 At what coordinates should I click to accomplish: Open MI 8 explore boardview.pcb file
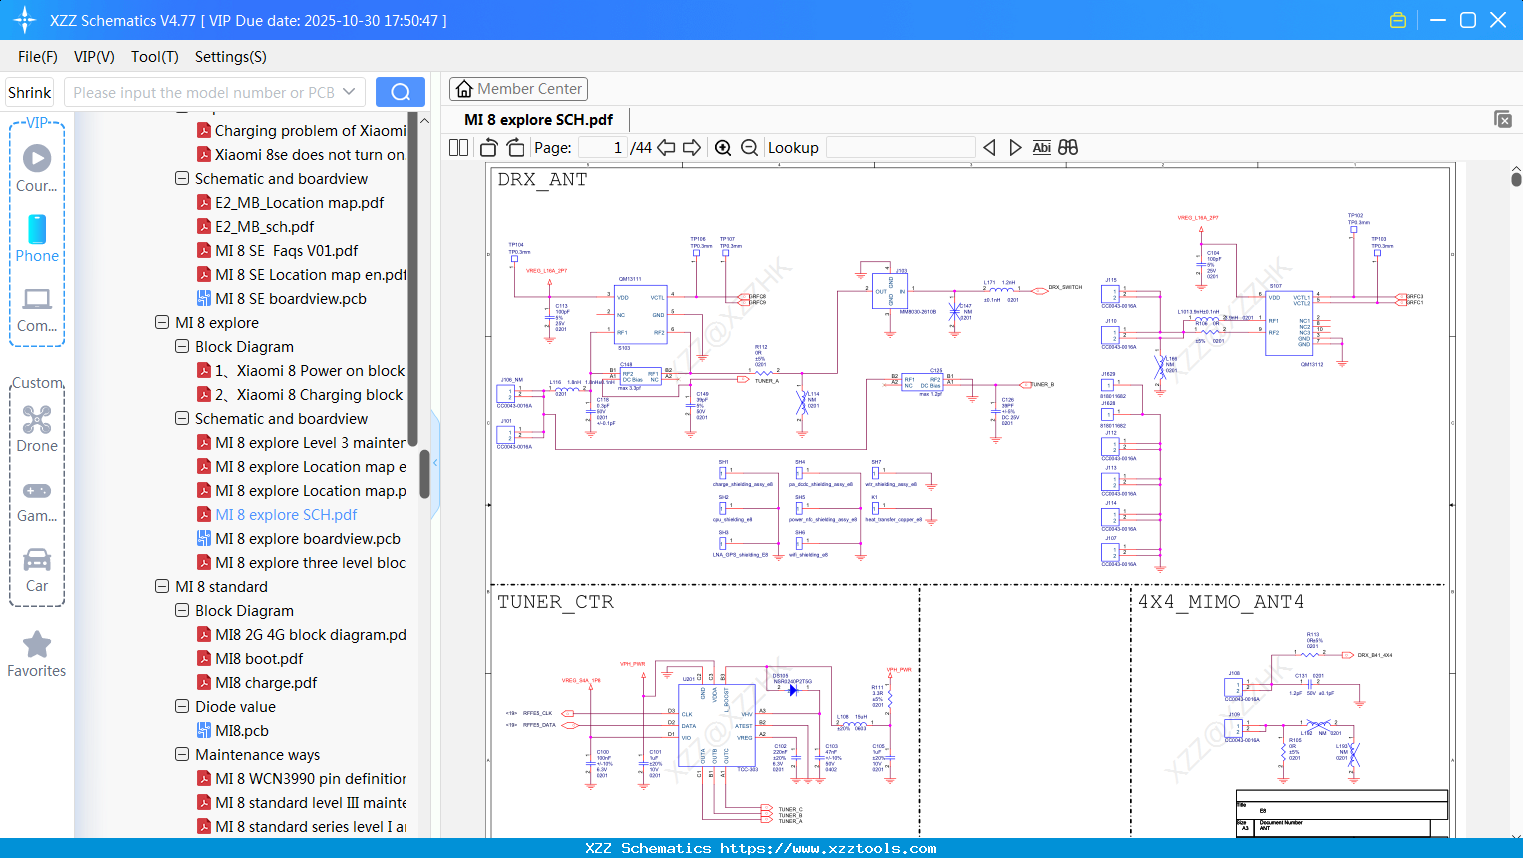(307, 539)
